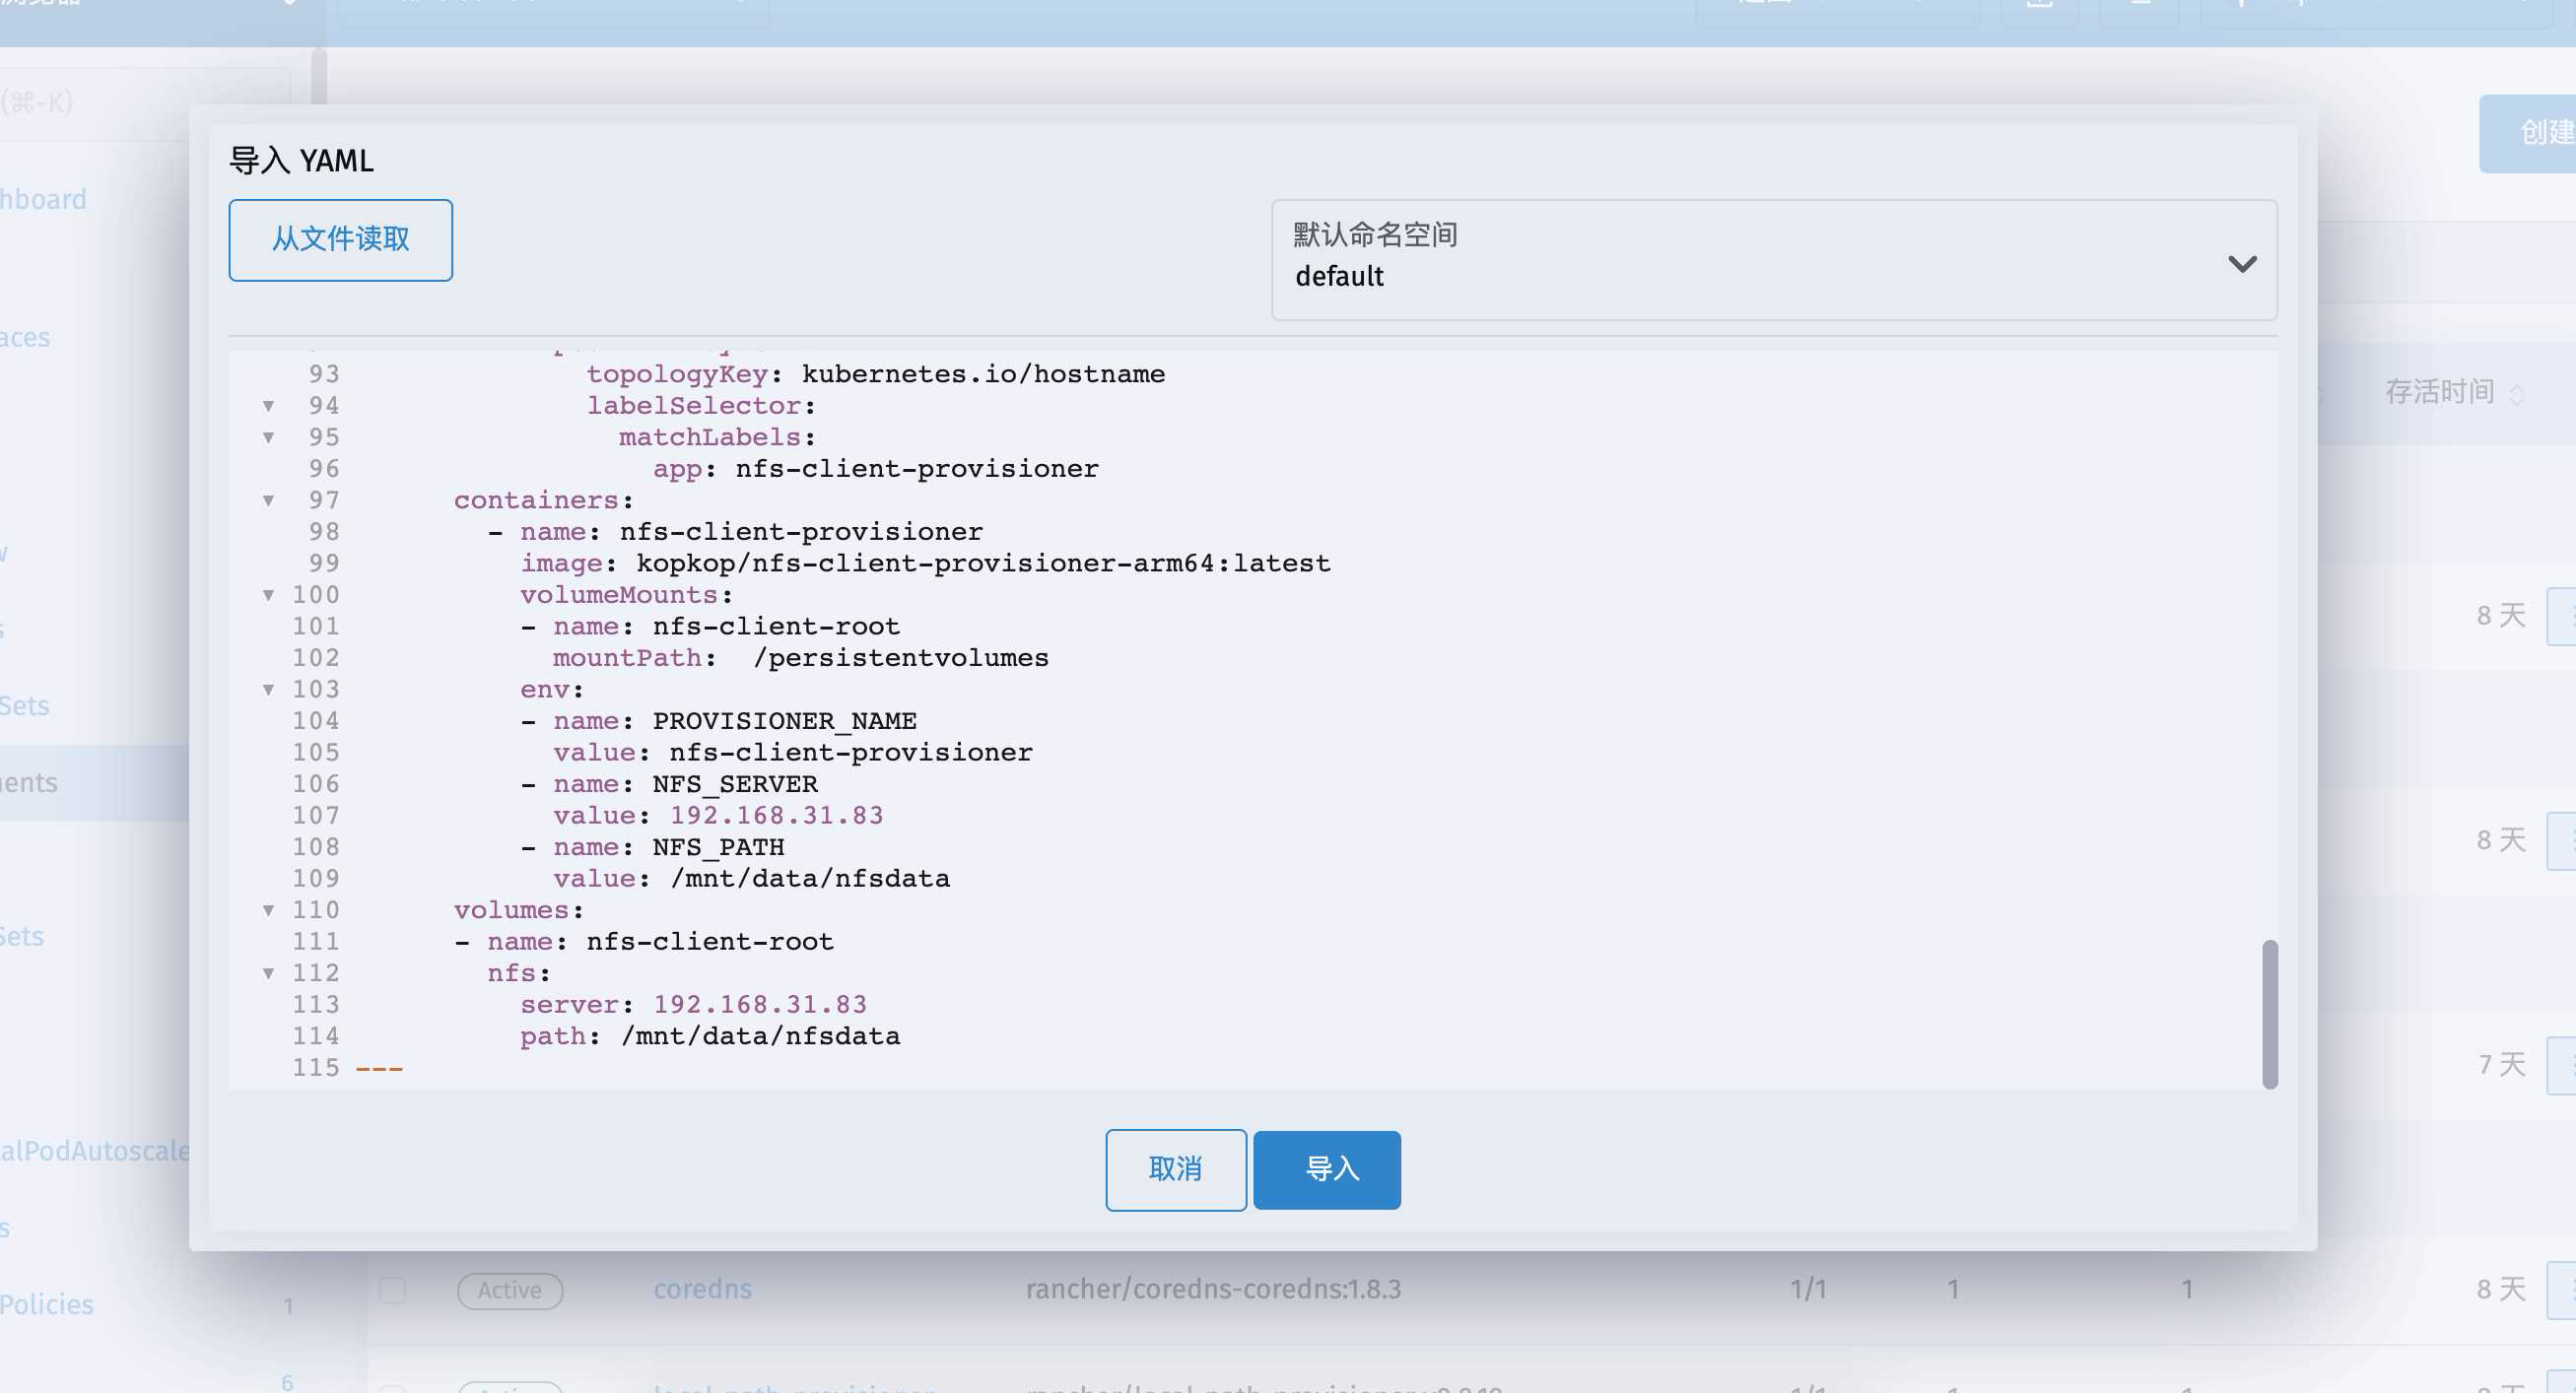Click the 存活时间 column sort icon
The image size is (2576, 1393).
2517,394
